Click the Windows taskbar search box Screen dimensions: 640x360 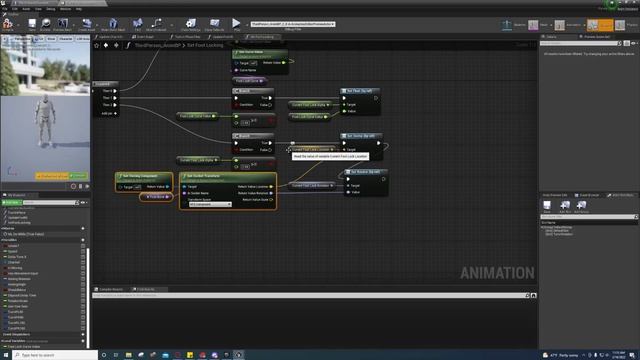pyautogui.click(x=55, y=355)
